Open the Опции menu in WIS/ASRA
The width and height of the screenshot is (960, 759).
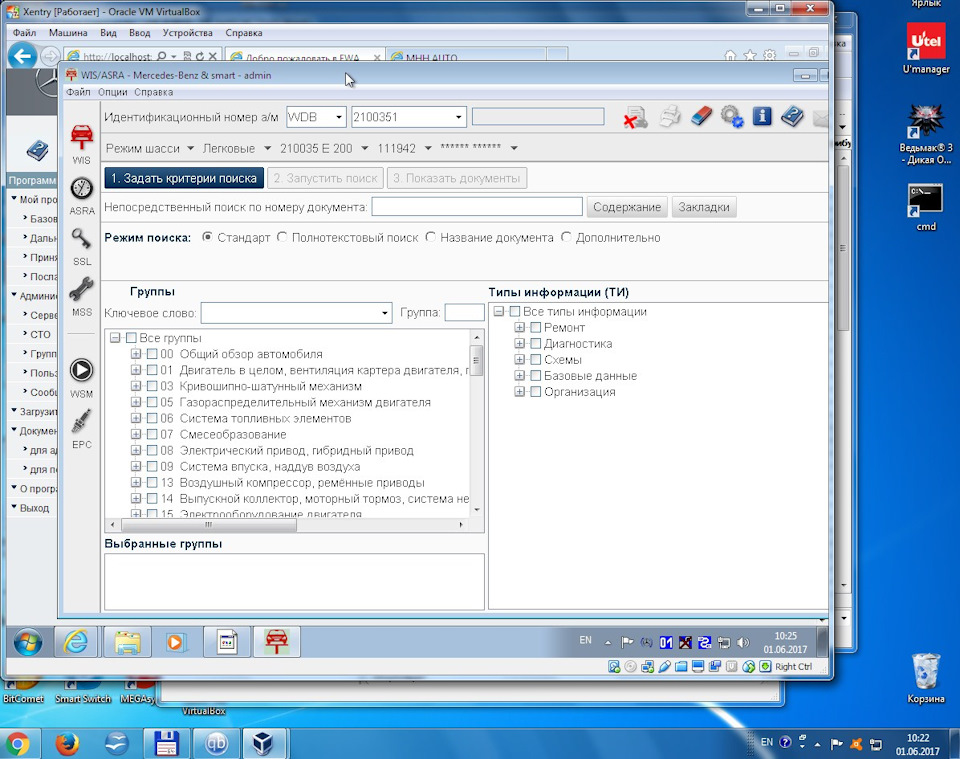click(x=113, y=92)
